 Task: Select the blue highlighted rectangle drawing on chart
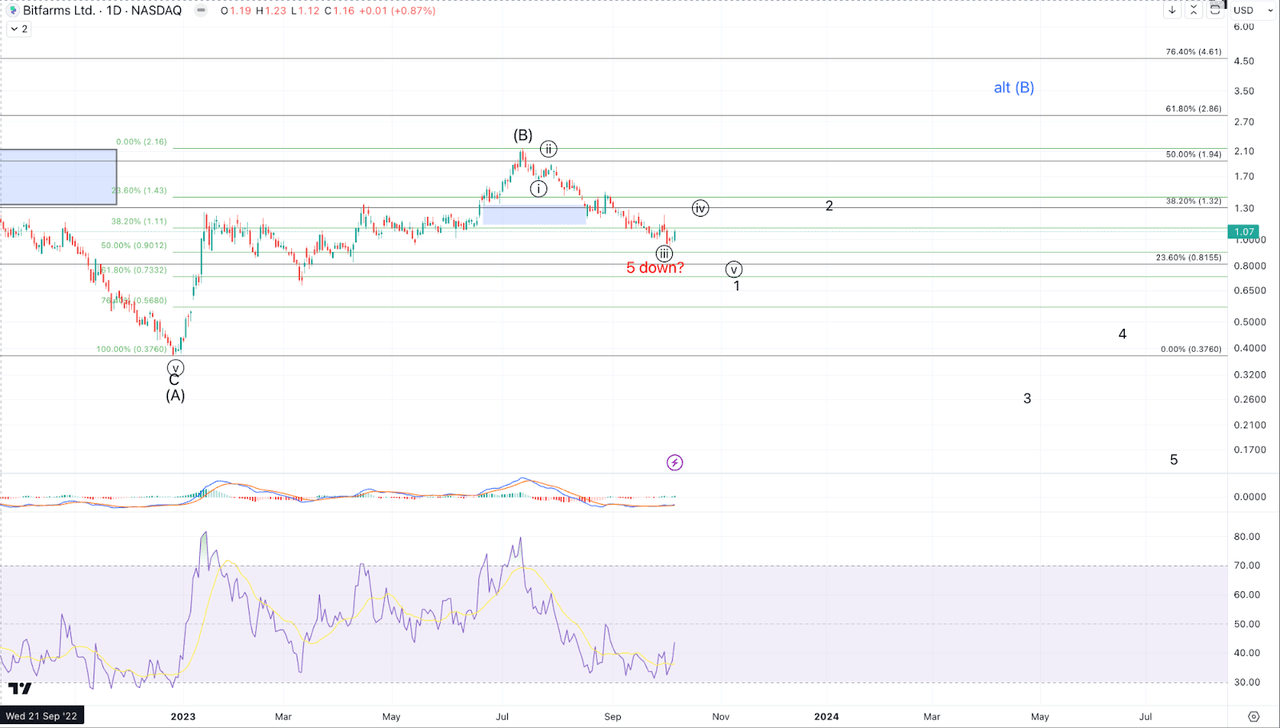(533, 215)
